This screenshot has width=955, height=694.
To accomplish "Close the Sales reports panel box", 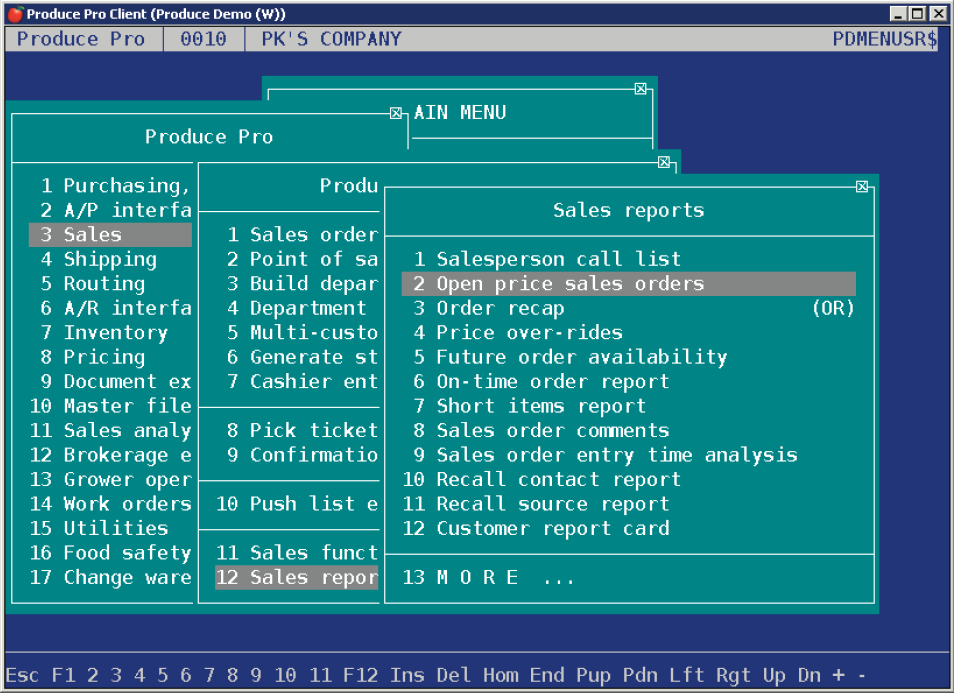I will [862, 186].
